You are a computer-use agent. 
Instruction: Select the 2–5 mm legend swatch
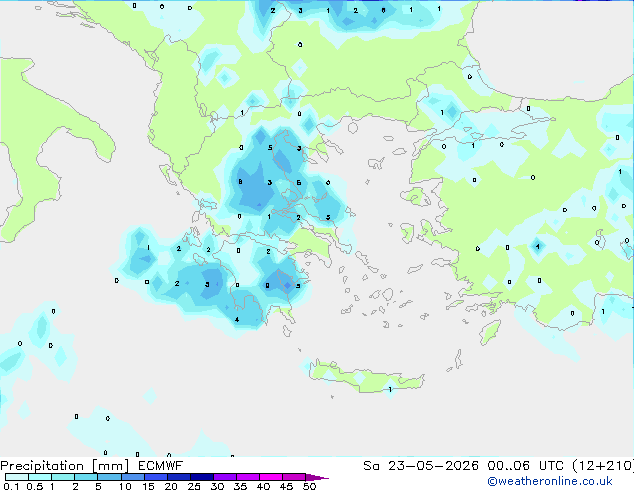coord(86,477)
